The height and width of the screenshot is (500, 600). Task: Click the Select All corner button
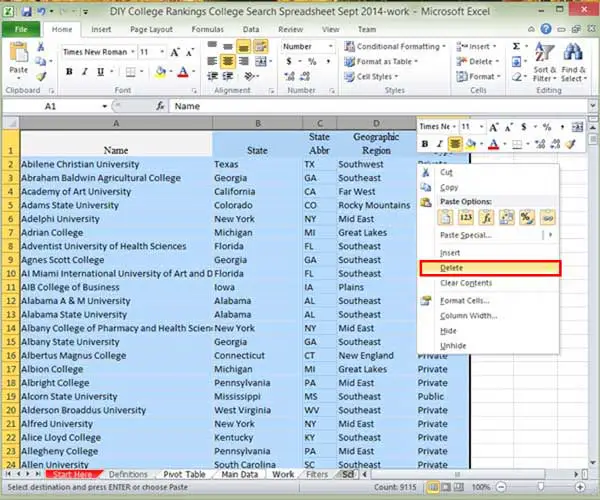coord(11,123)
